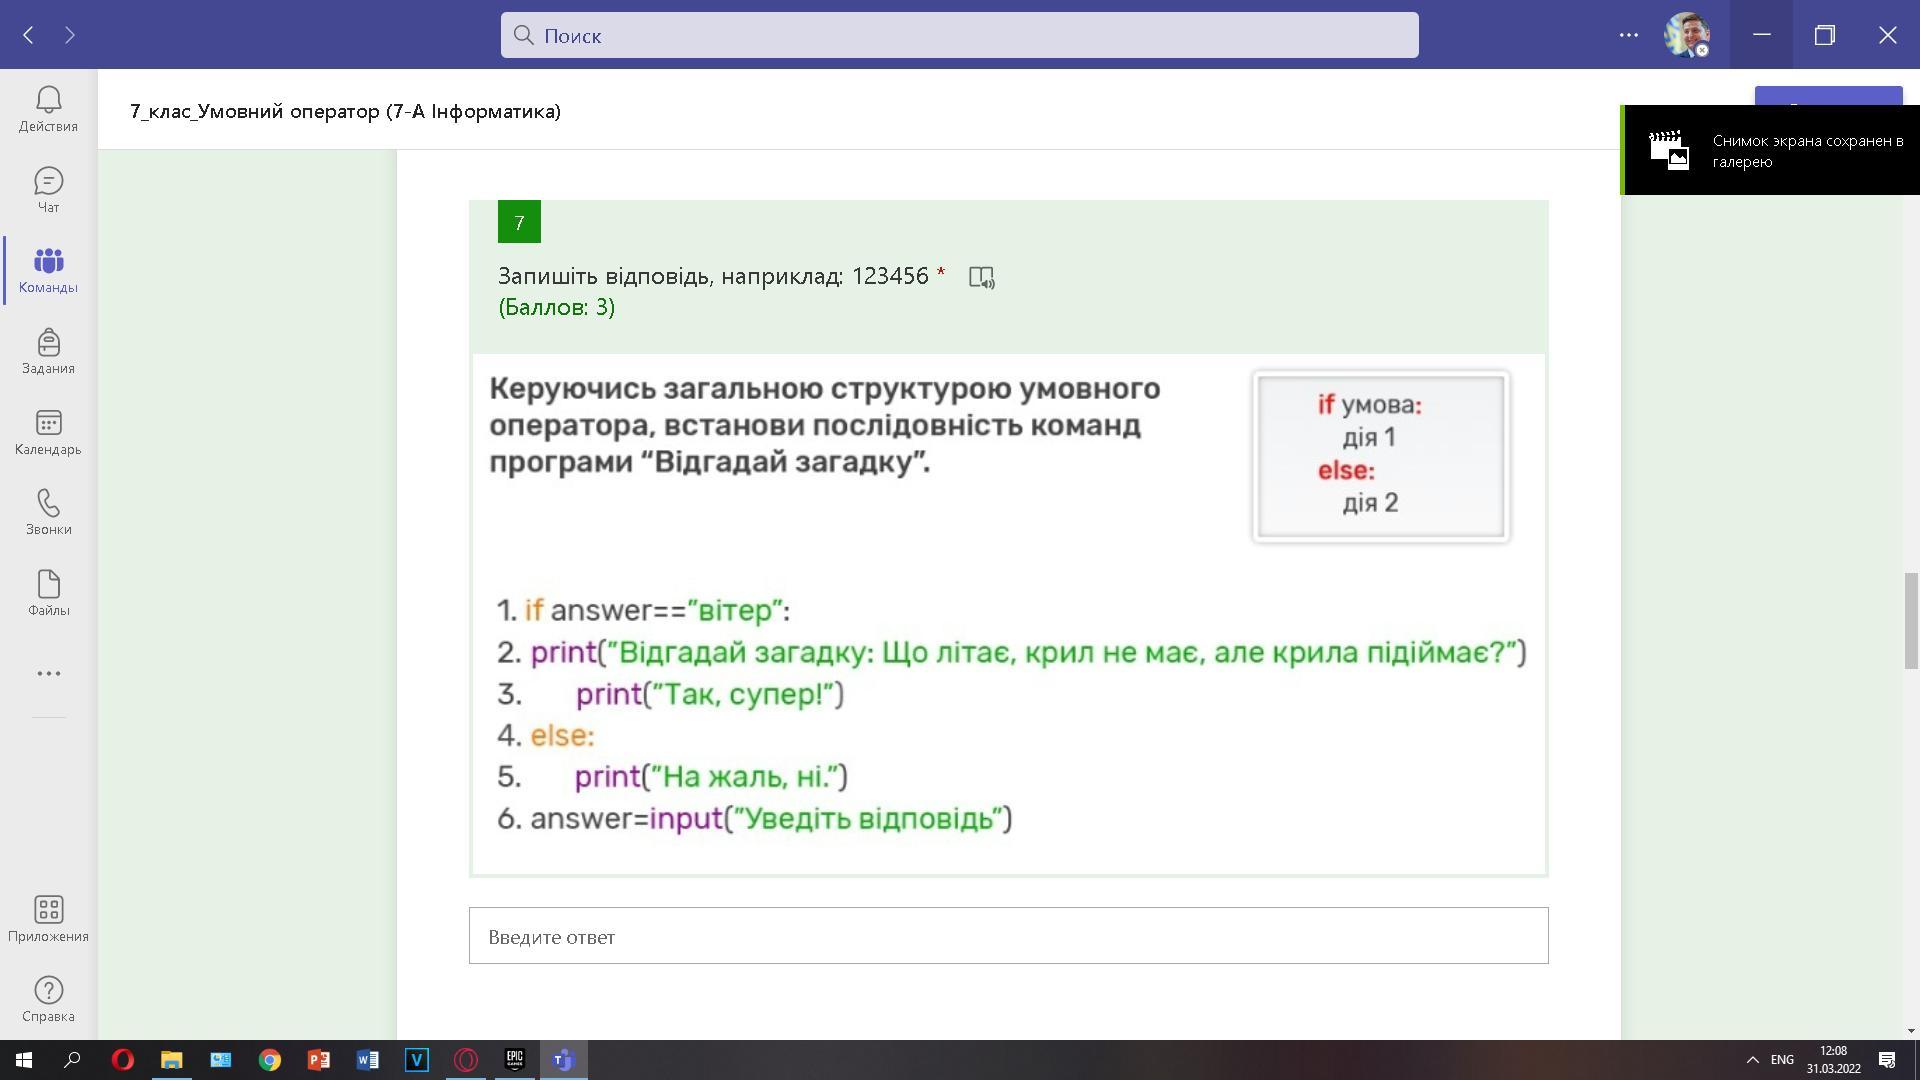
Task: Navigate back with the left arrow
Action: point(29,35)
